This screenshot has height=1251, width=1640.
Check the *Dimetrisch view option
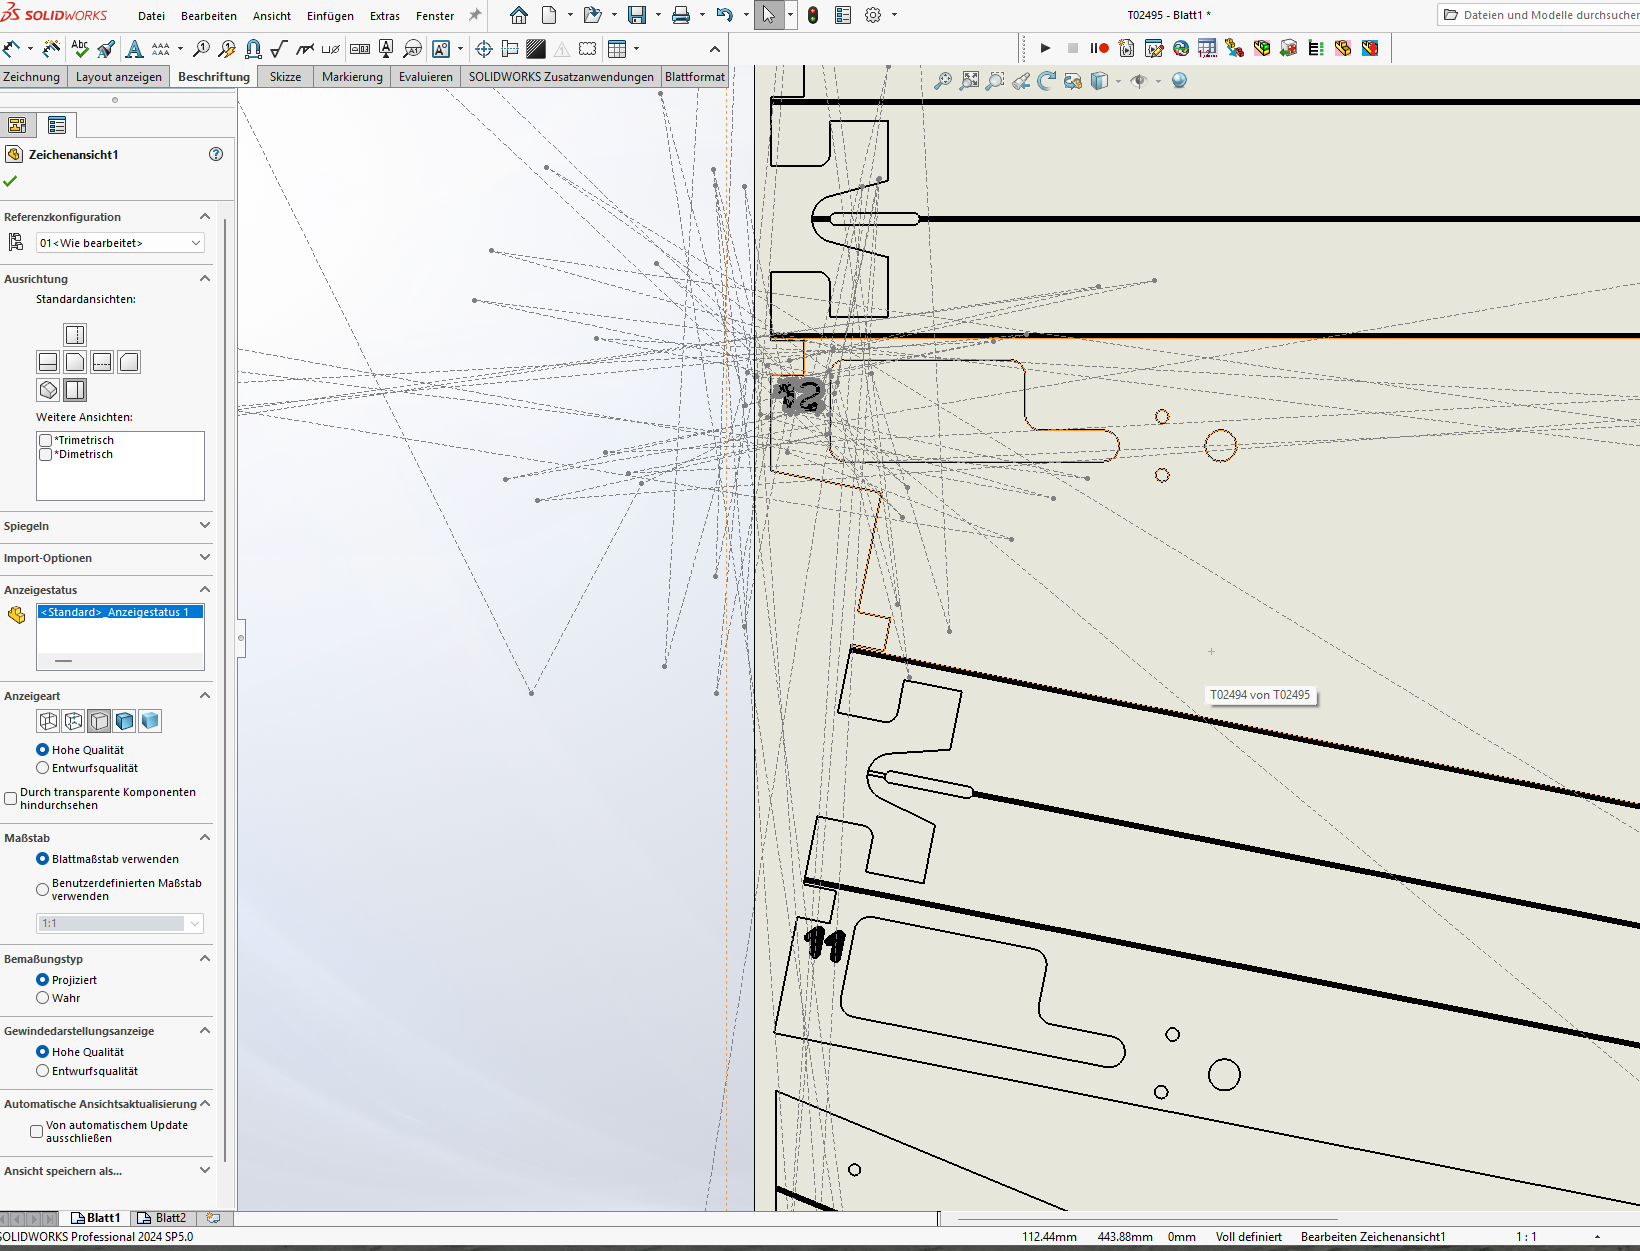[x=45, y=454]
